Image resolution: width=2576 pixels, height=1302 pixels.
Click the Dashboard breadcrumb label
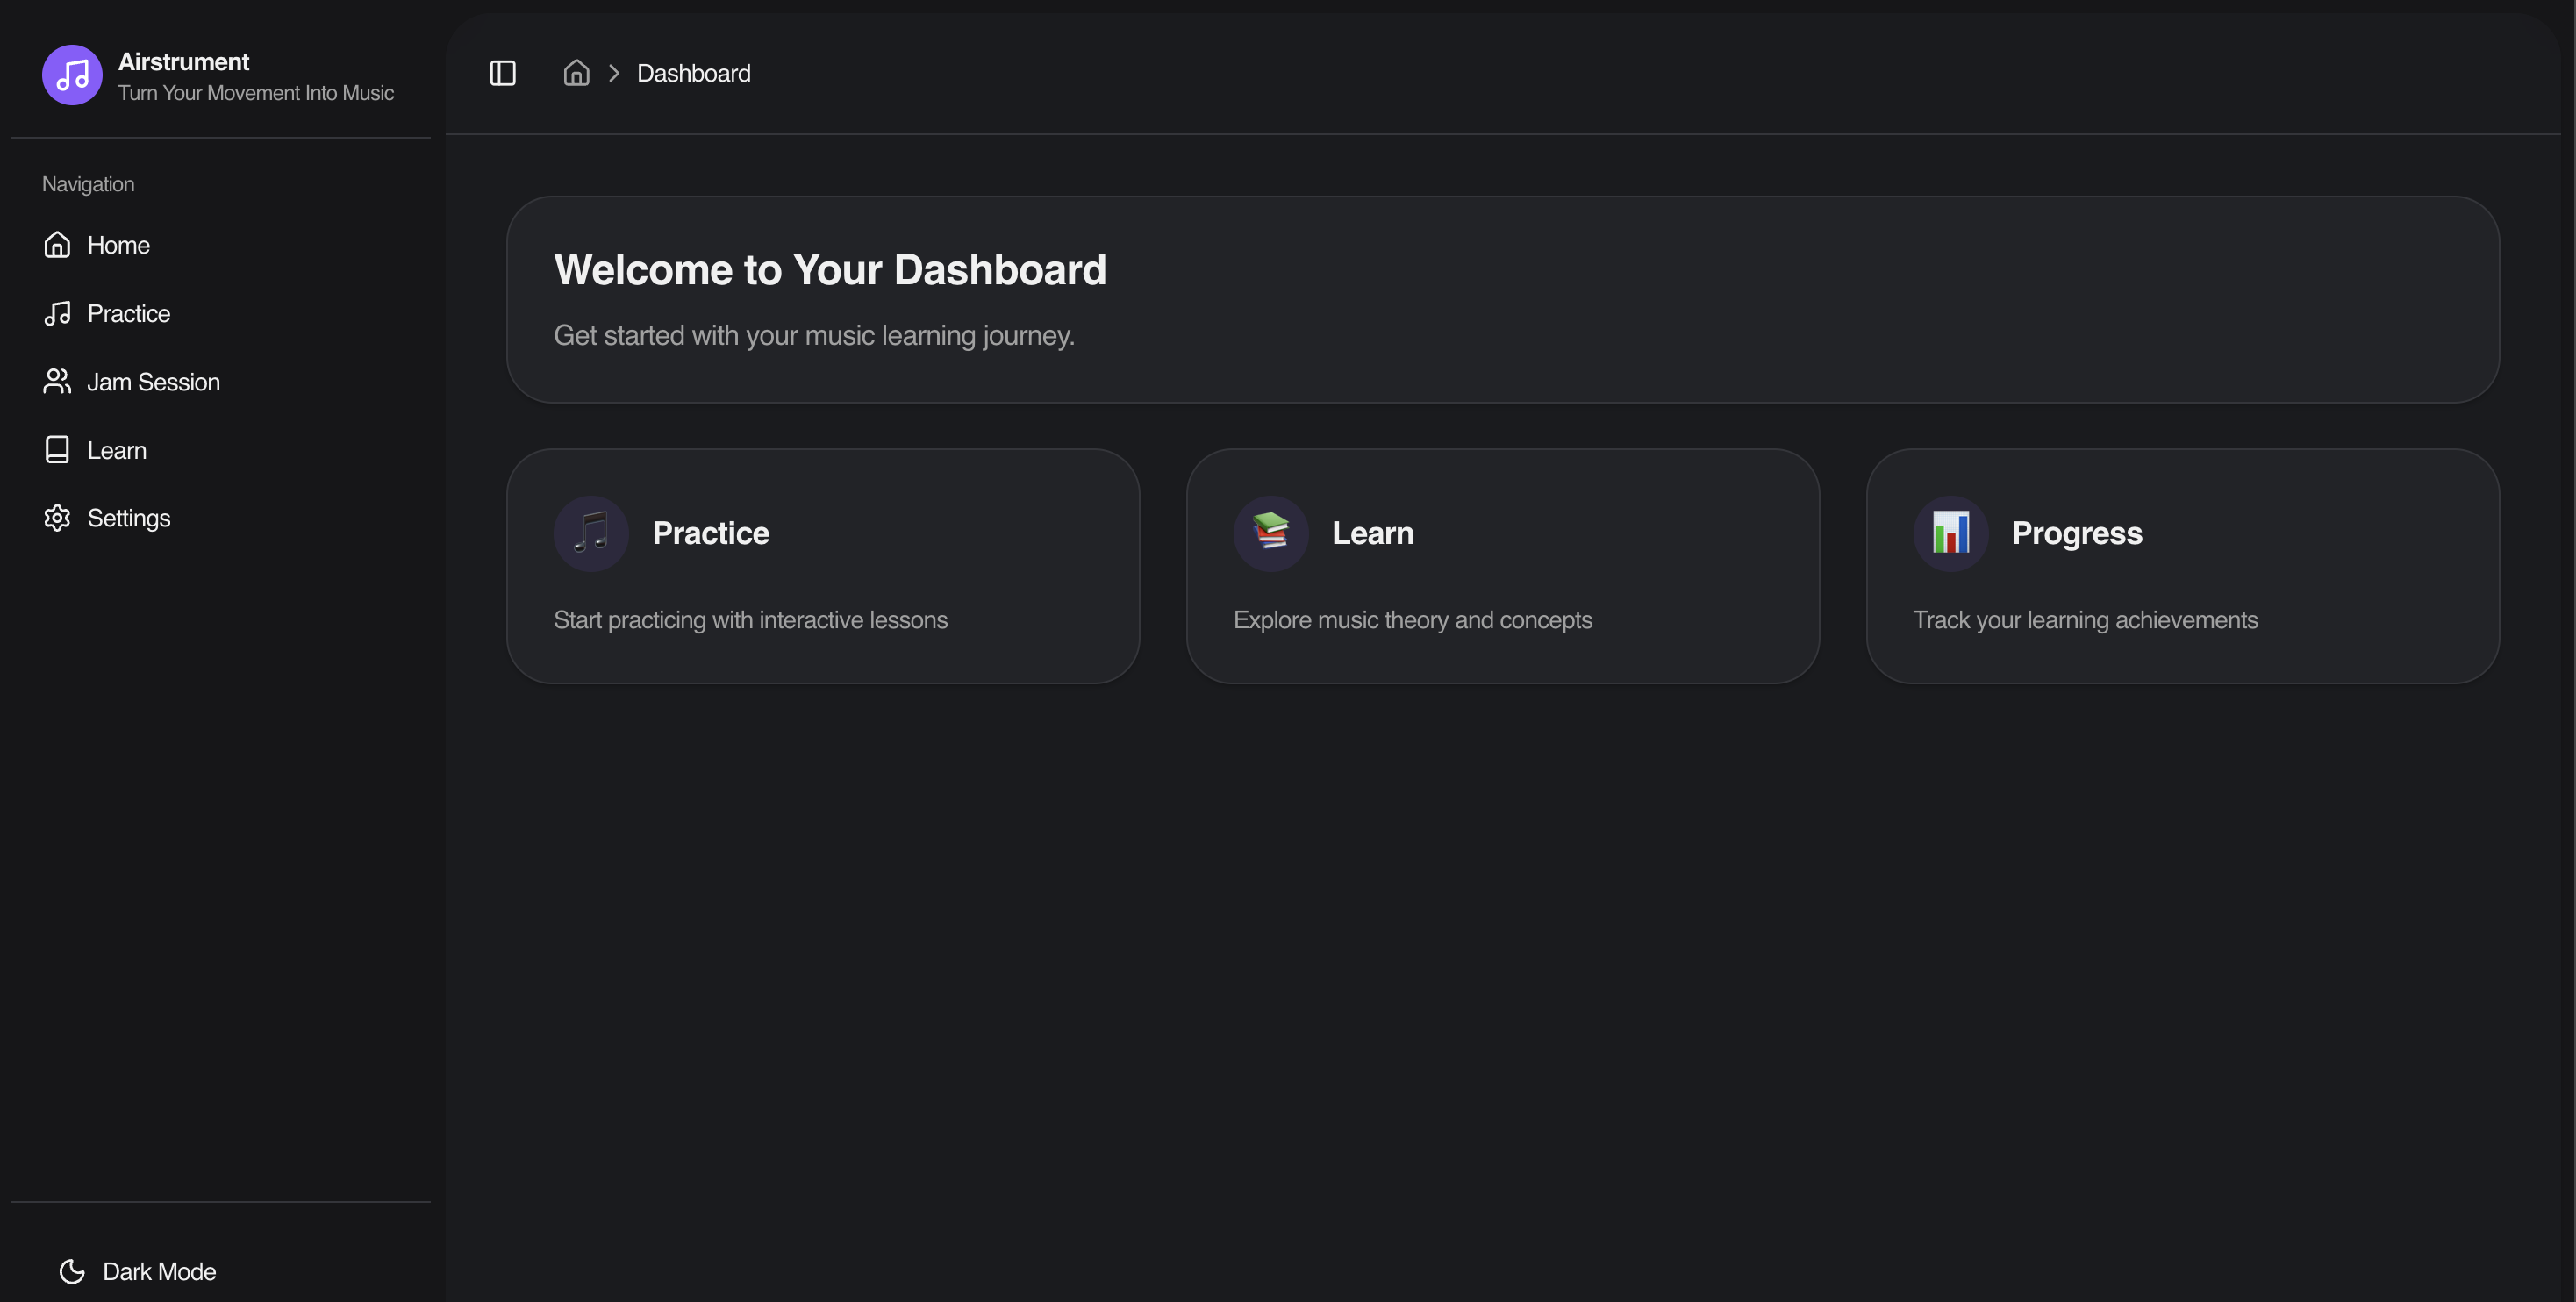[x=693, y=73]
